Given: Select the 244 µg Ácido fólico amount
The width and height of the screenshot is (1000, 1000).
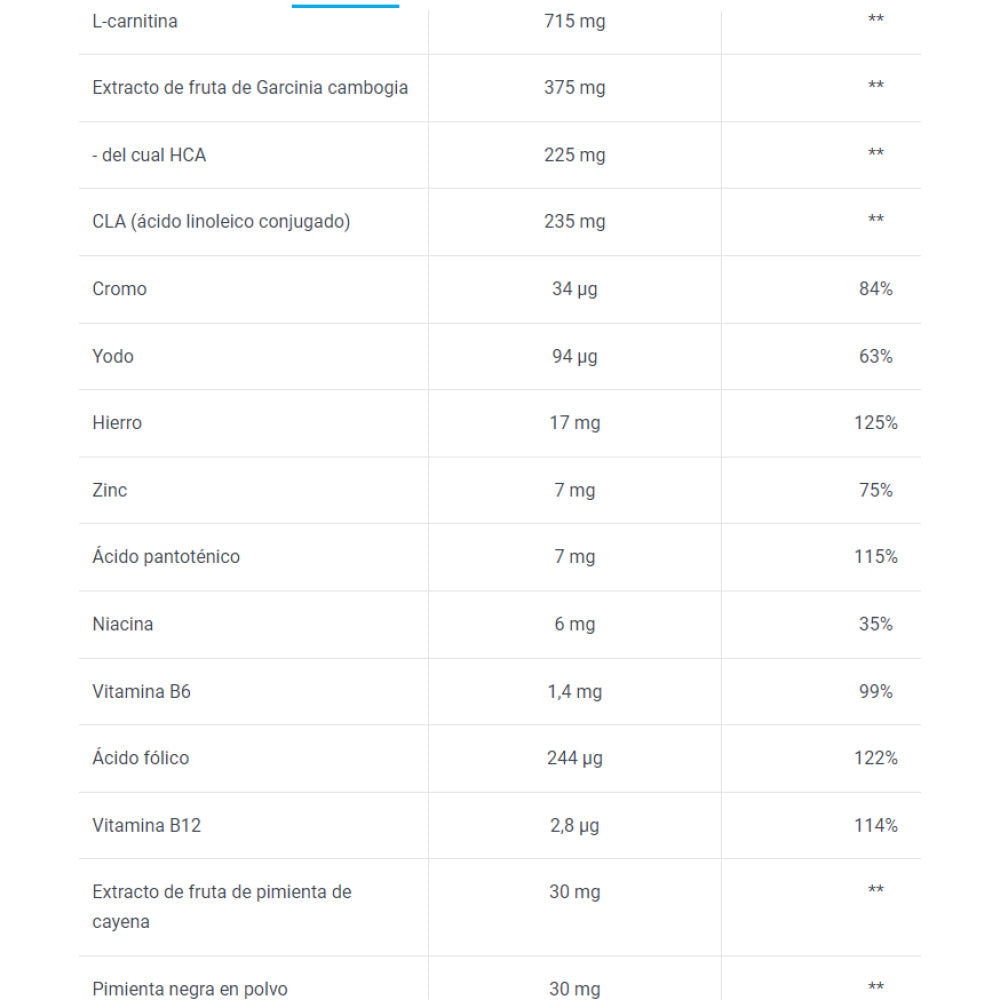Looking at the screenshot, I should point(574,758).
